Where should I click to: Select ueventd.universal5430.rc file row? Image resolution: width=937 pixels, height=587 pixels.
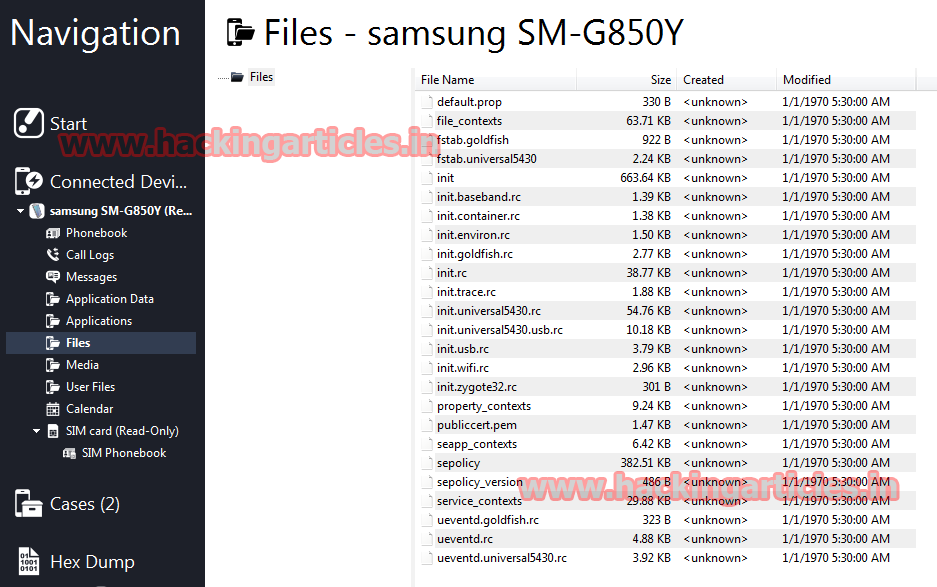pyautogui.click(x=665, y=558)
